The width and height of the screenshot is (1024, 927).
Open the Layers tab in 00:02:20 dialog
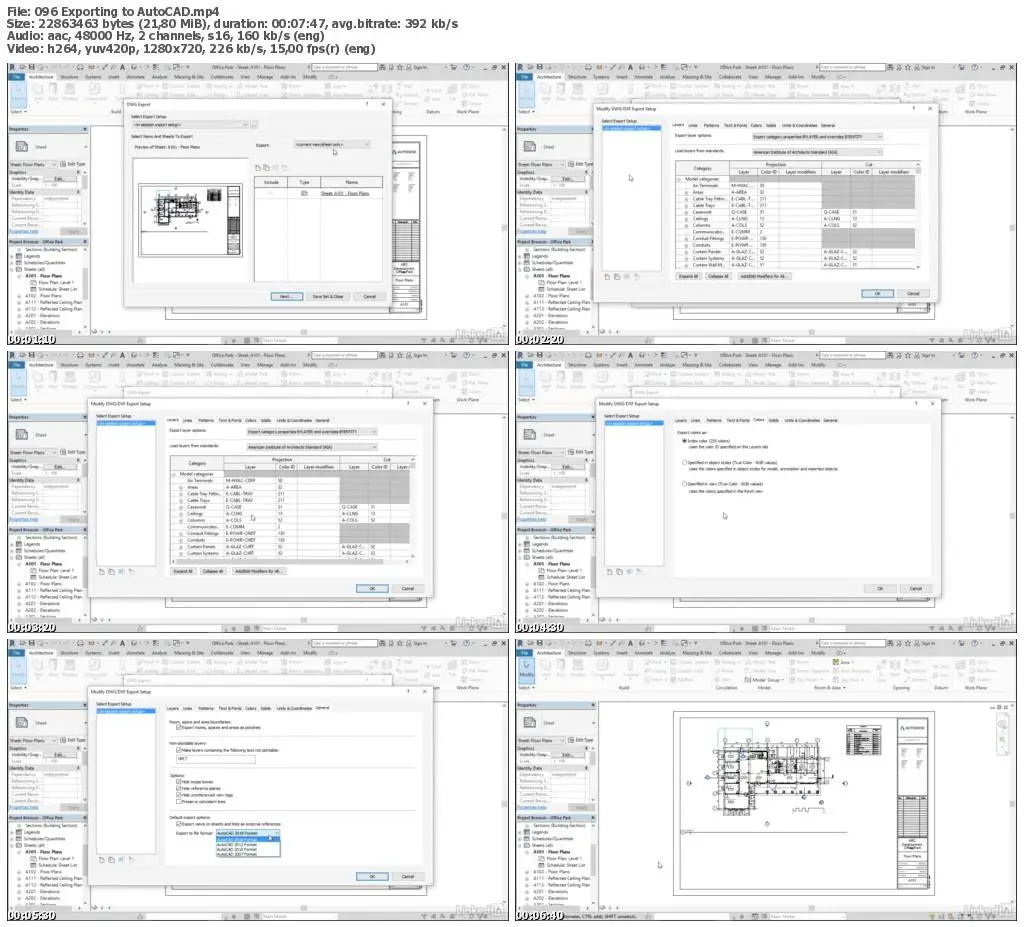pos(679,125)
